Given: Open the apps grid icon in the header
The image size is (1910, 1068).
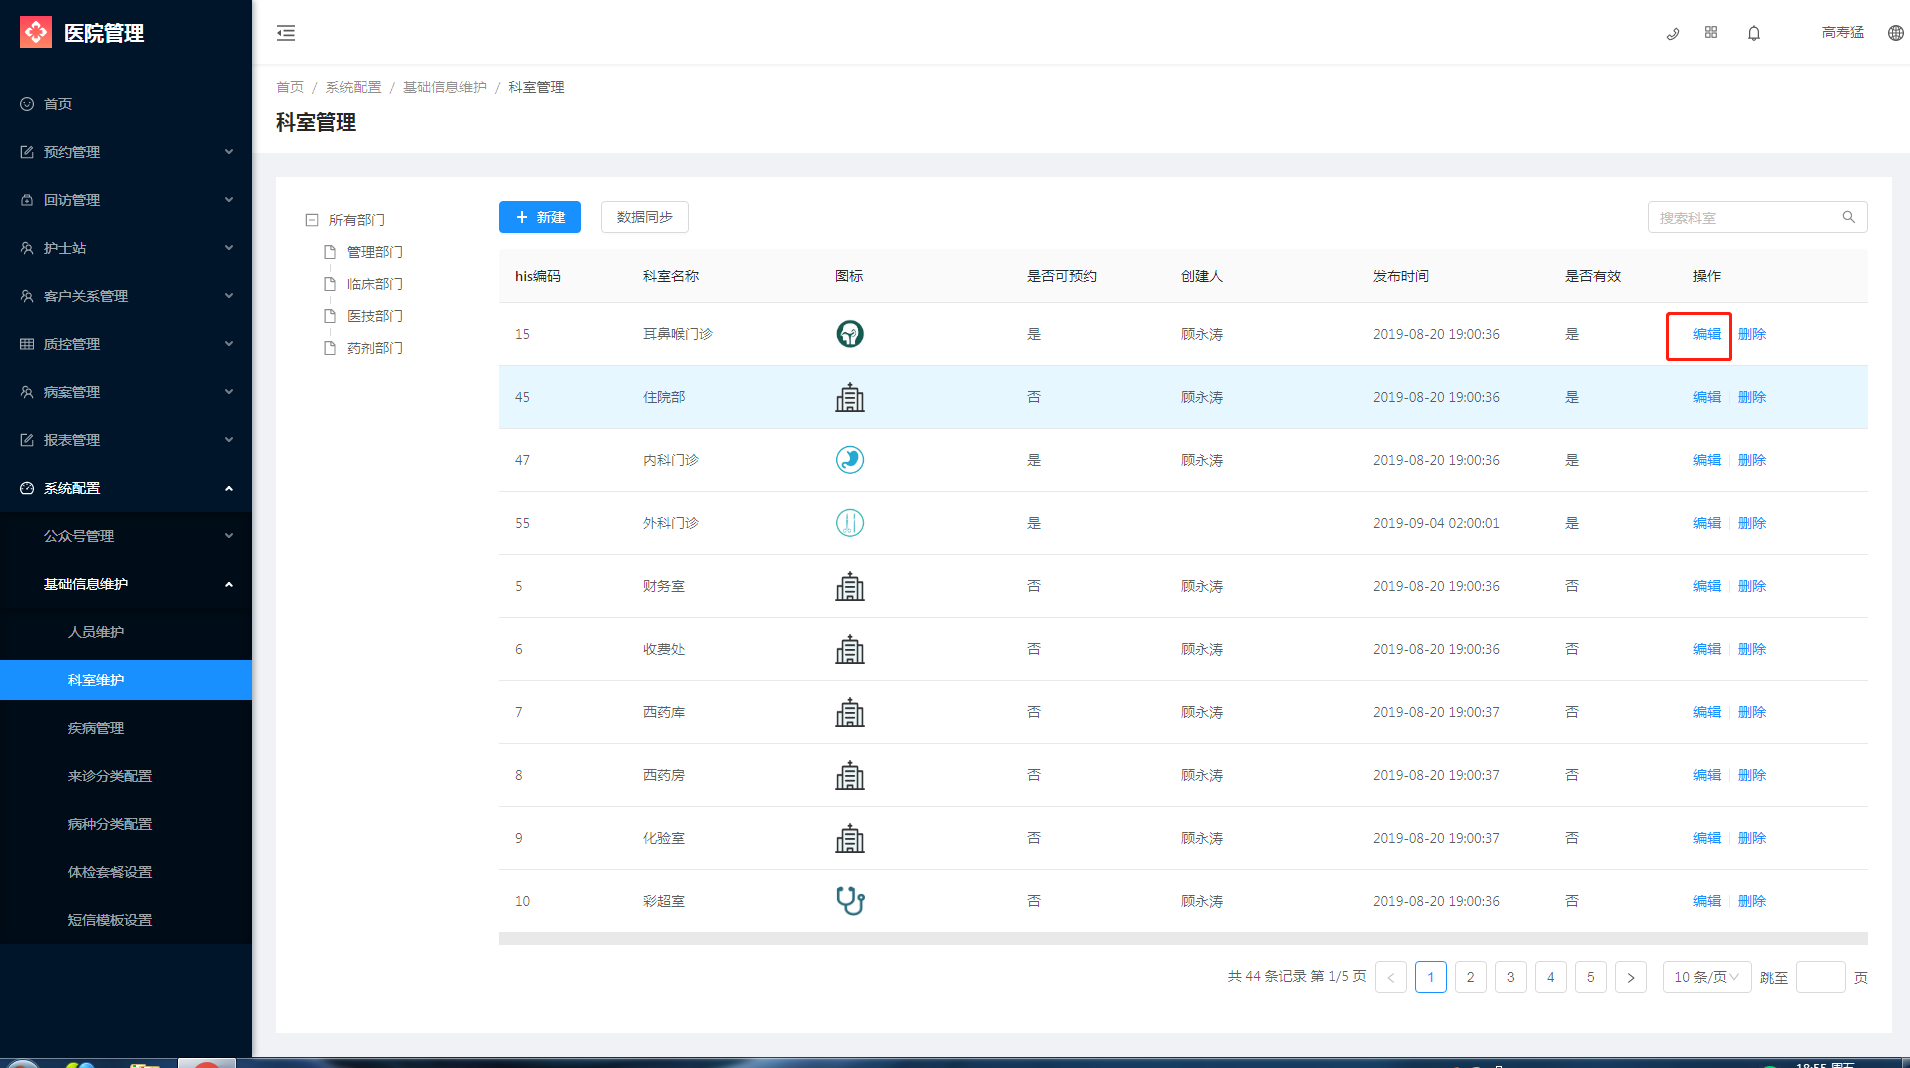Looking at the screenshot, I should [1711, 33].
